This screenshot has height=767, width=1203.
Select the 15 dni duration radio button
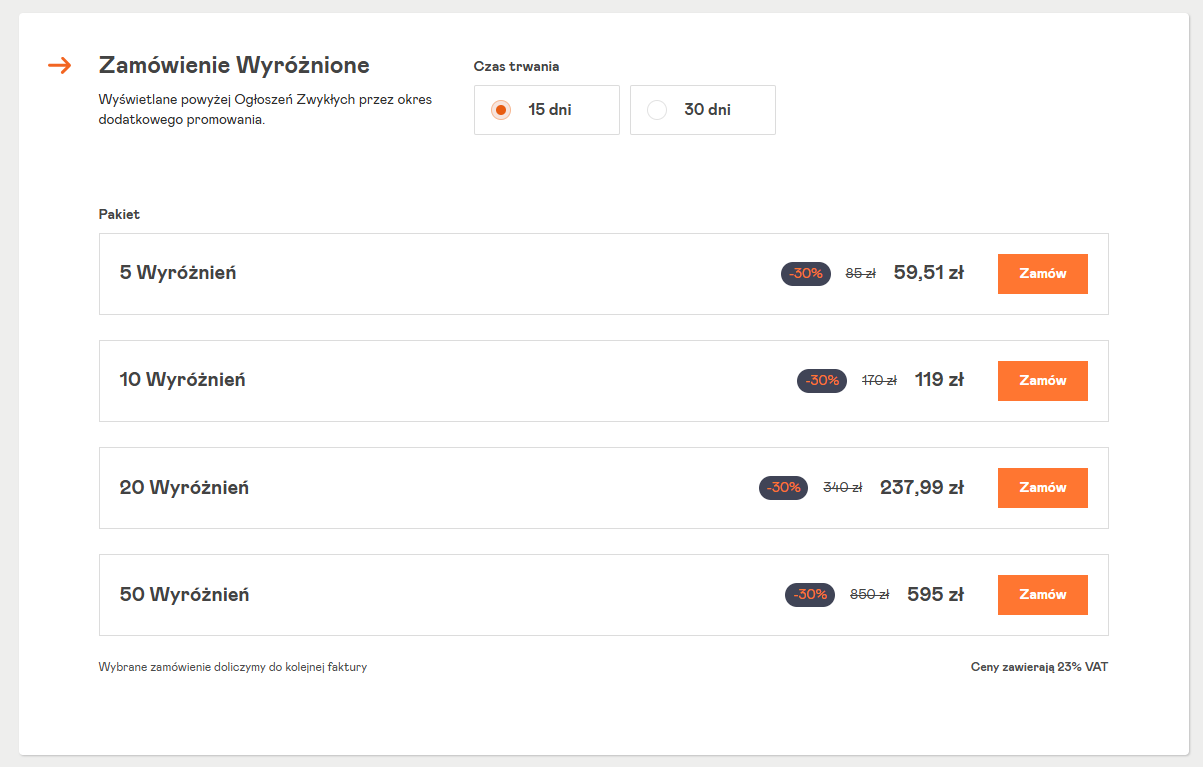click(x=502, y=110)
